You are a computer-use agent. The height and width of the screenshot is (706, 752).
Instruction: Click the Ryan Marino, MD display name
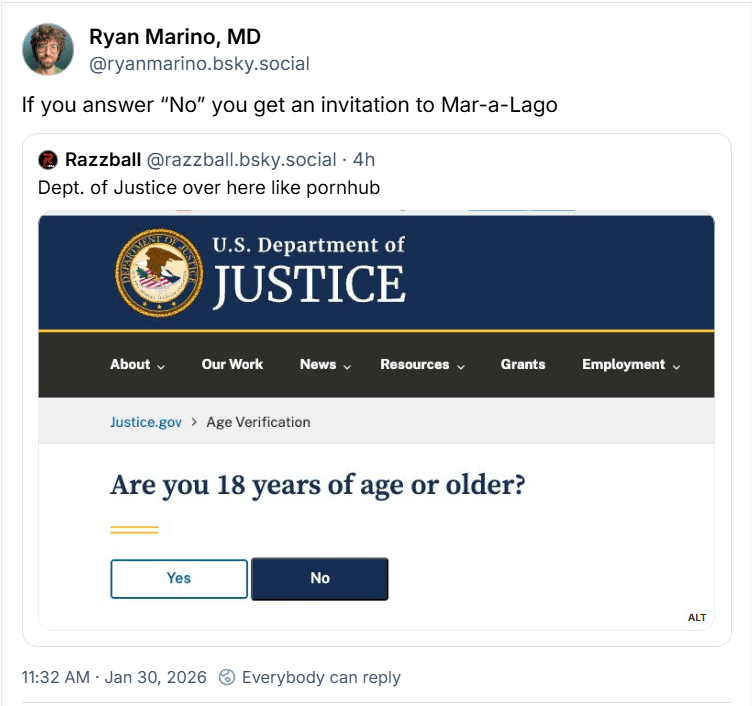click(175, 38)
